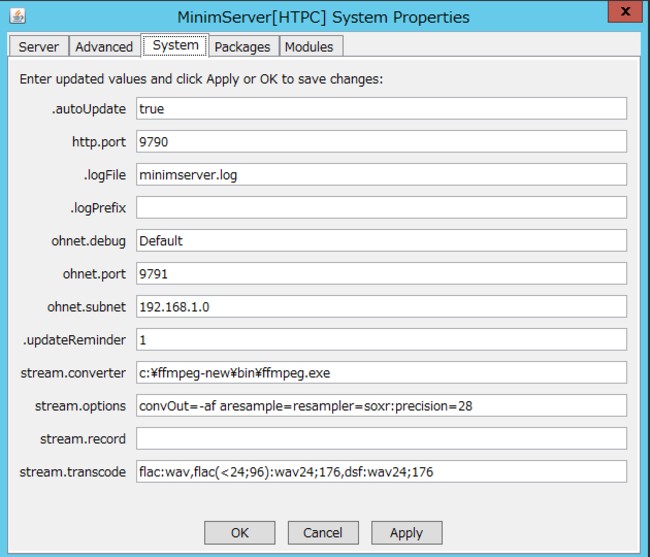
Task: Click the stream.converter label
Action: [73, 373]
